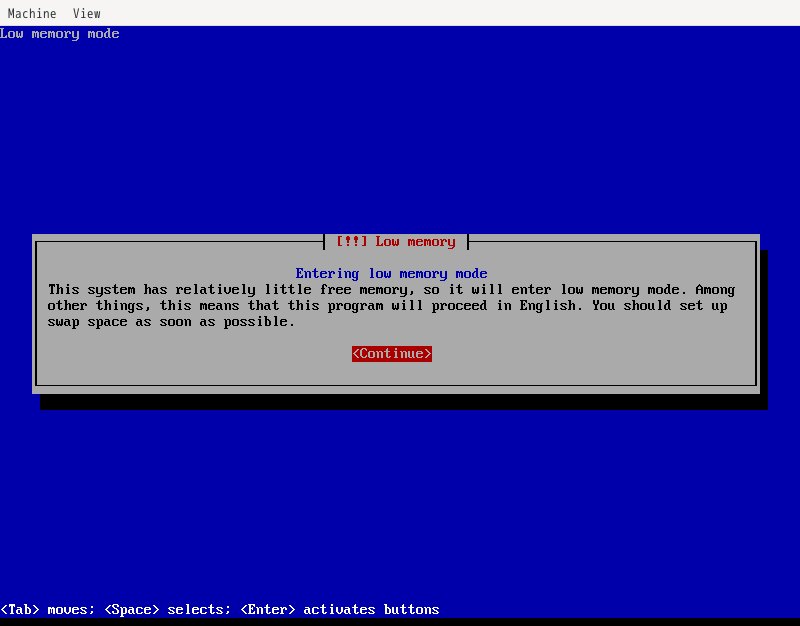
Task: Click the "[!!]" priority marker in dialog title
Action: (352, 242)
